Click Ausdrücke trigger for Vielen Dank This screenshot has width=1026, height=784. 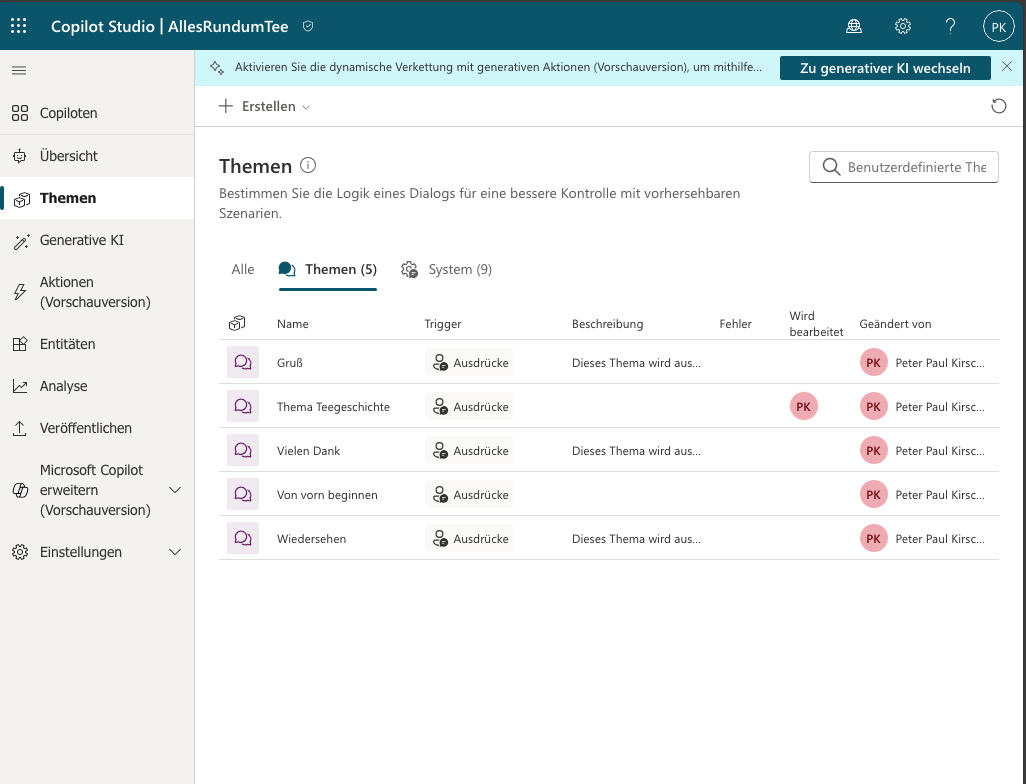[470, 450]
